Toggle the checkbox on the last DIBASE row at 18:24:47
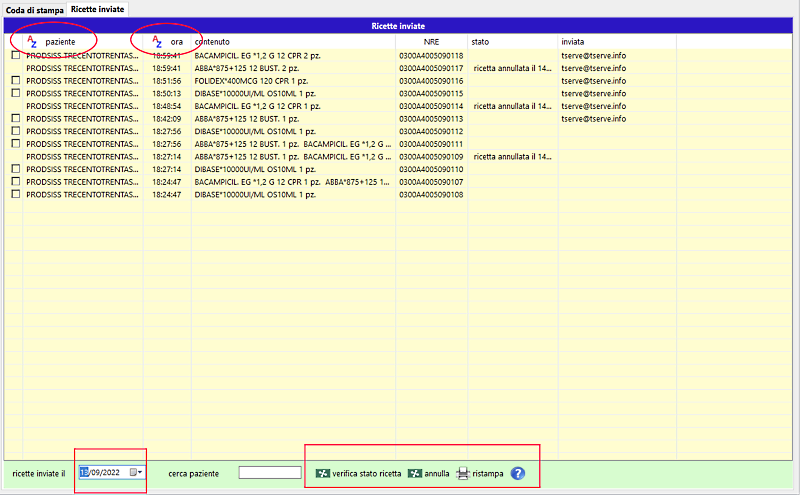The height and width of the screenshot is (495, 800). [x=15, y=194]
